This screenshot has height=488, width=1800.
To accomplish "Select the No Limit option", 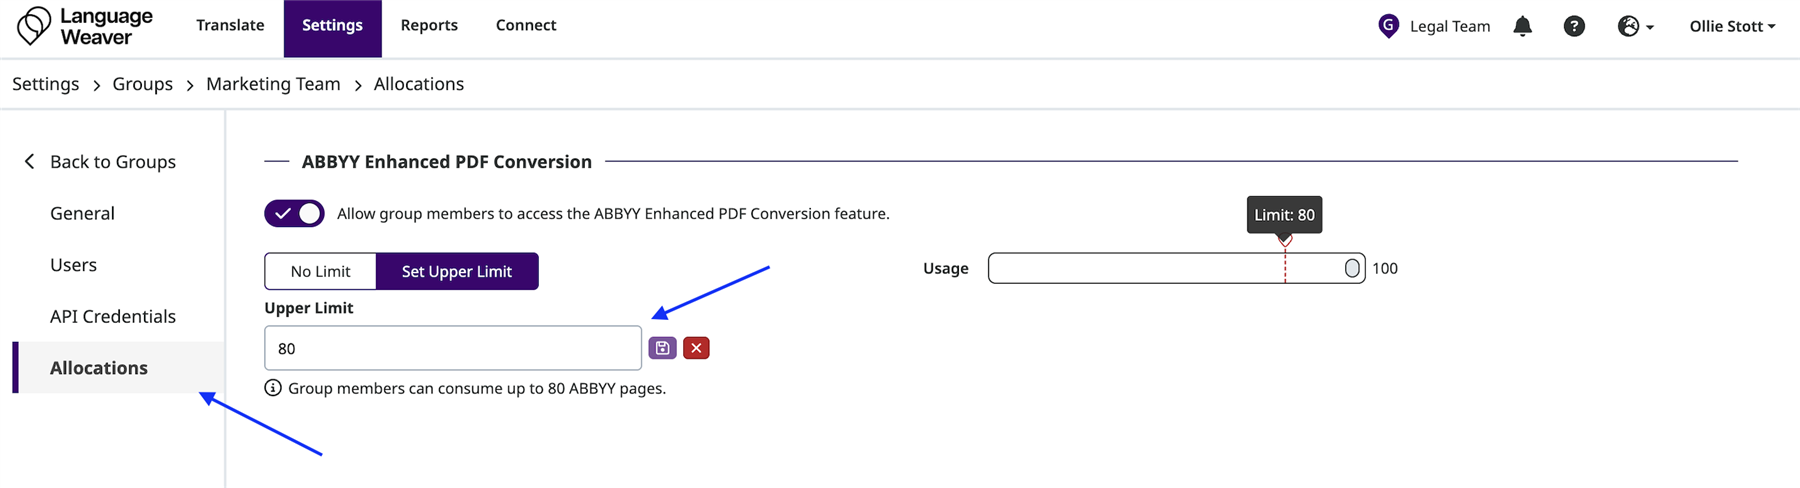I will tap(320, 271).
